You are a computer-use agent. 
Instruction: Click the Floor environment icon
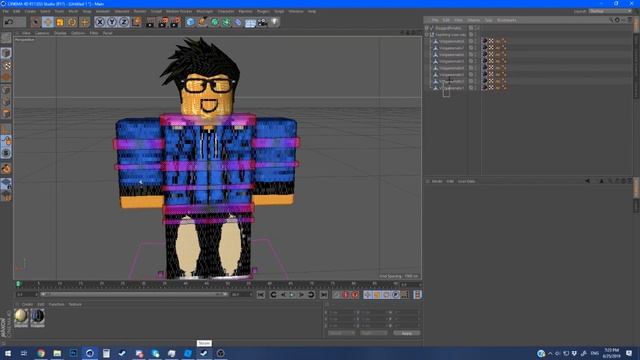[x=250, y=22]
